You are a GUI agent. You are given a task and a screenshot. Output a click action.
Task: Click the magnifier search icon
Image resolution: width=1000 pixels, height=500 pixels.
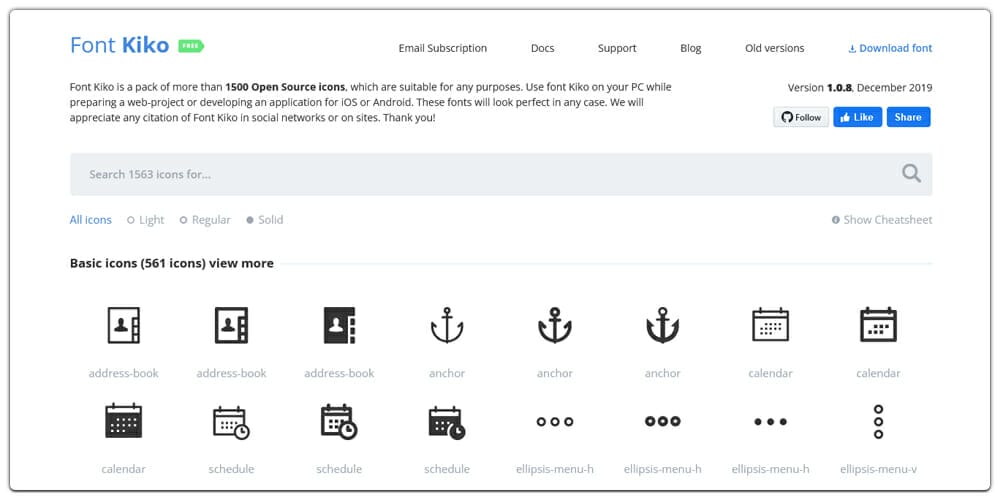[x=910, y=174]
